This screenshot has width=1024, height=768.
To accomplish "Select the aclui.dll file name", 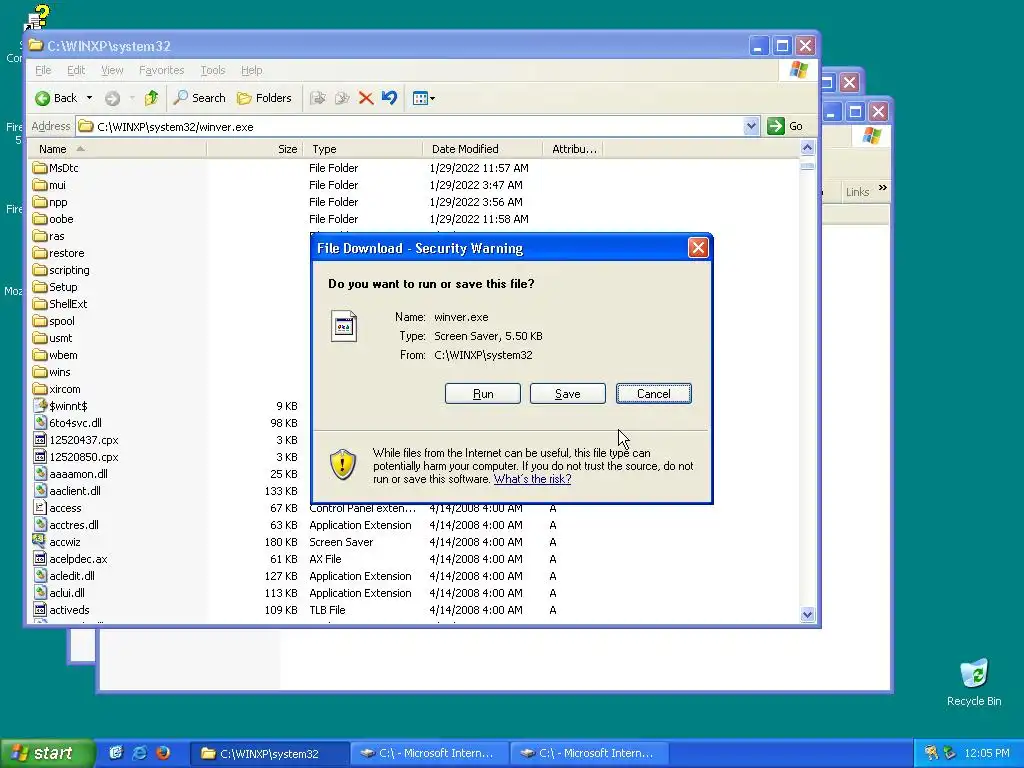I will click(x=67, y=593).
